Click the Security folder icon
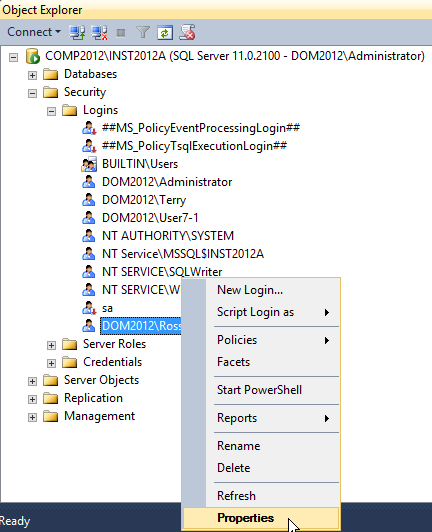 51,92
